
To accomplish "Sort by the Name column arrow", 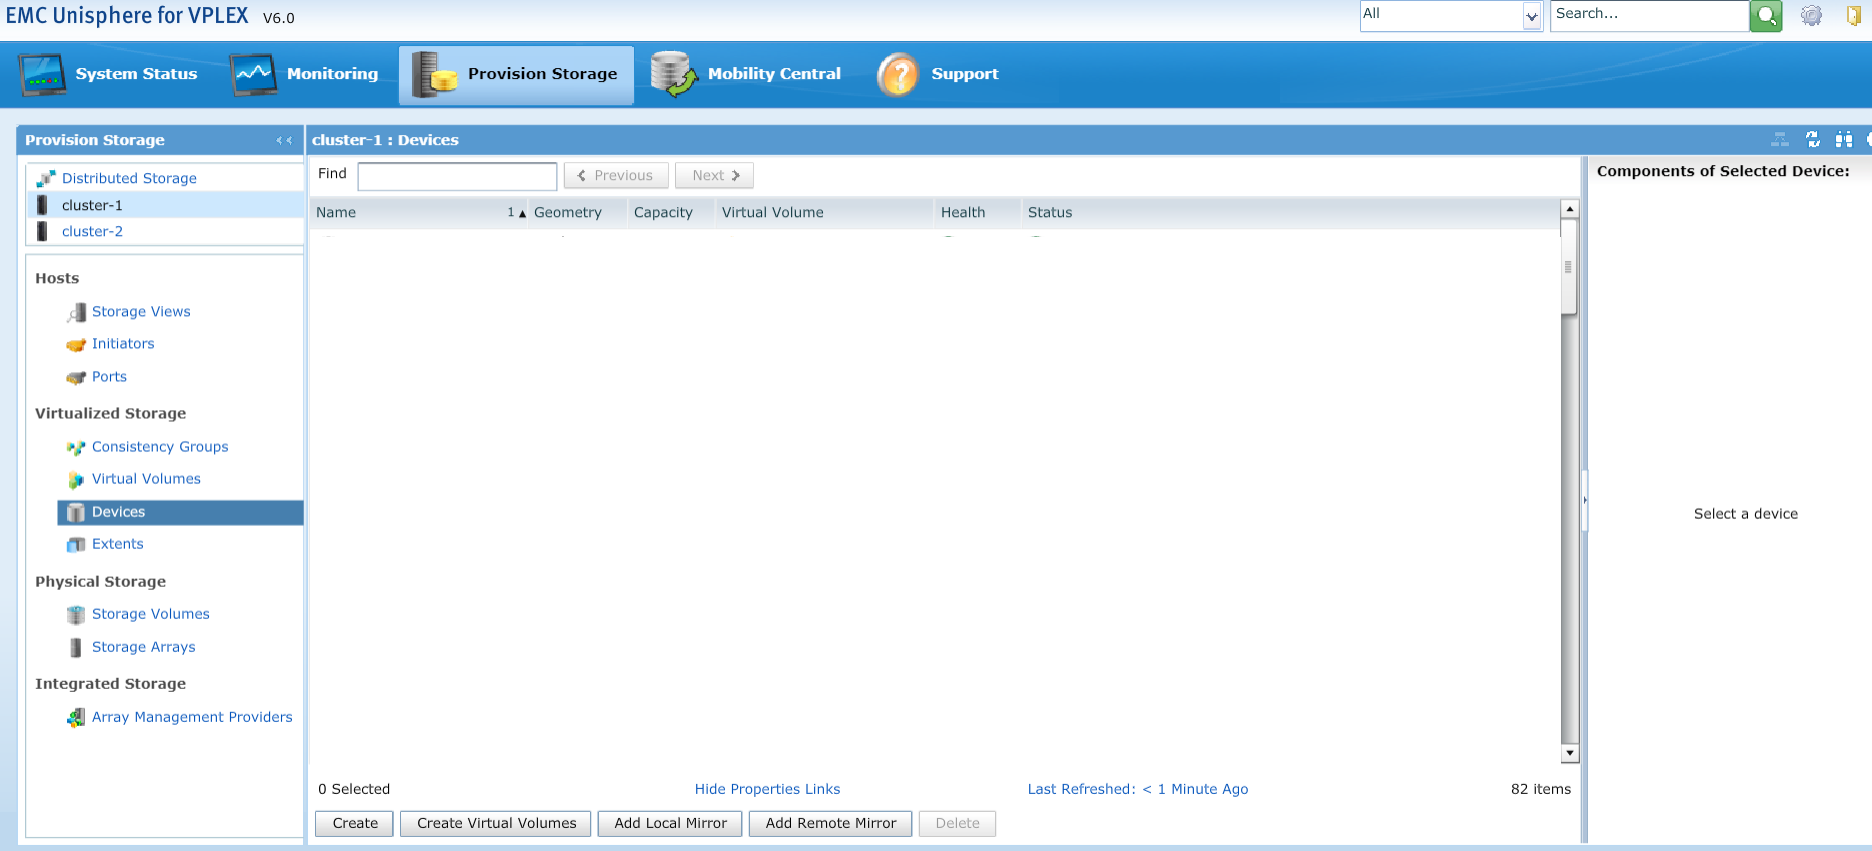I will pyautogui.click(x=522, y=213).
